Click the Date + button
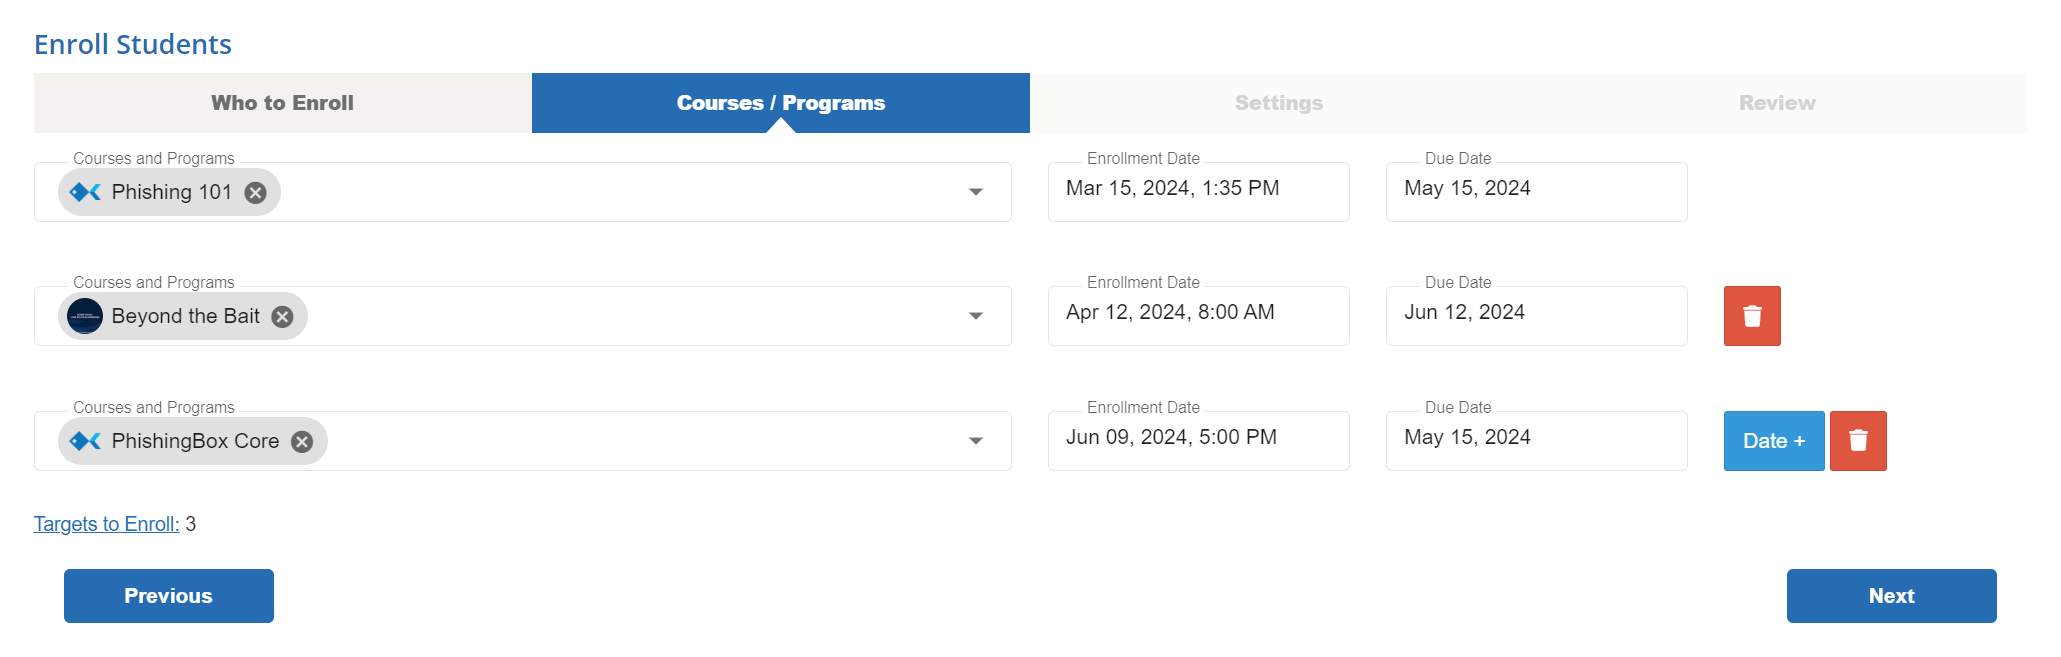The image size is (2061, 657). point(1774,441)
